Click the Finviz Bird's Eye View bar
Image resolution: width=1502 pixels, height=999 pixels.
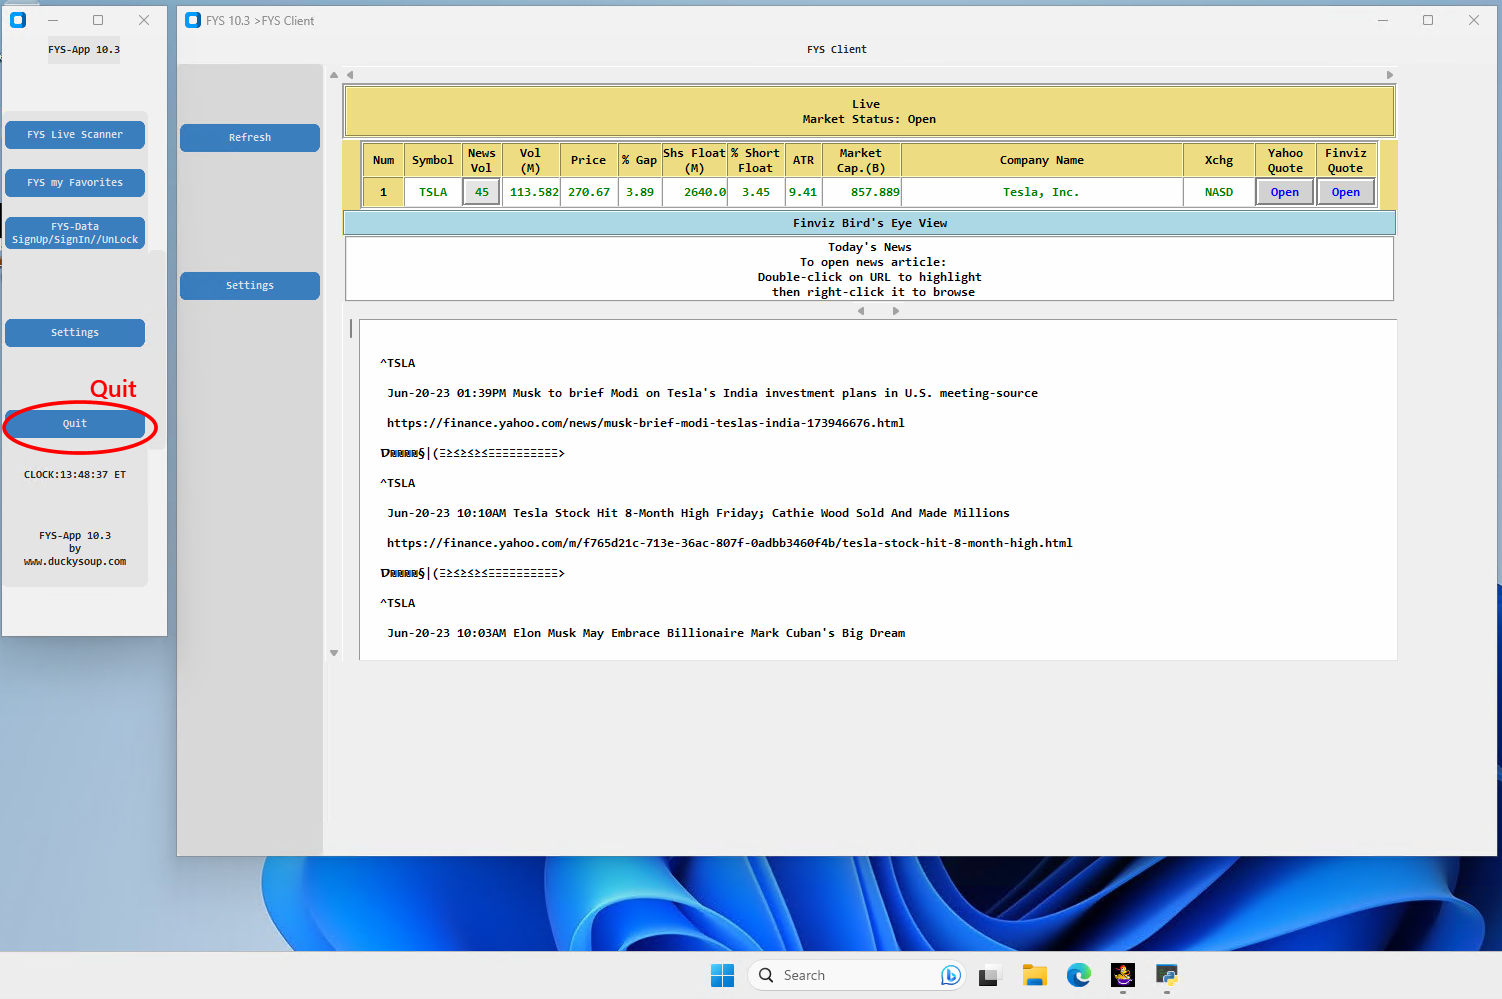click(x=869, y=223)
